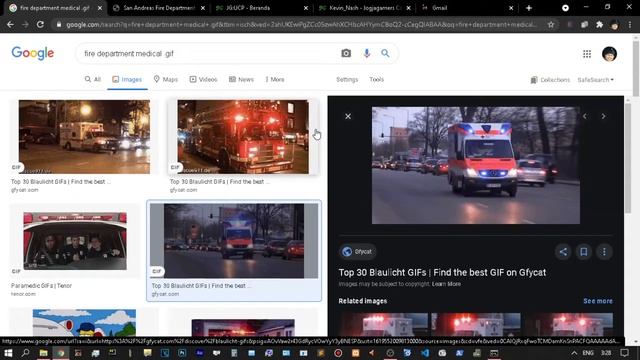This screenshot has height=360, width=640.
Task: Open the Google apps grid
Action: coord(587,54)
